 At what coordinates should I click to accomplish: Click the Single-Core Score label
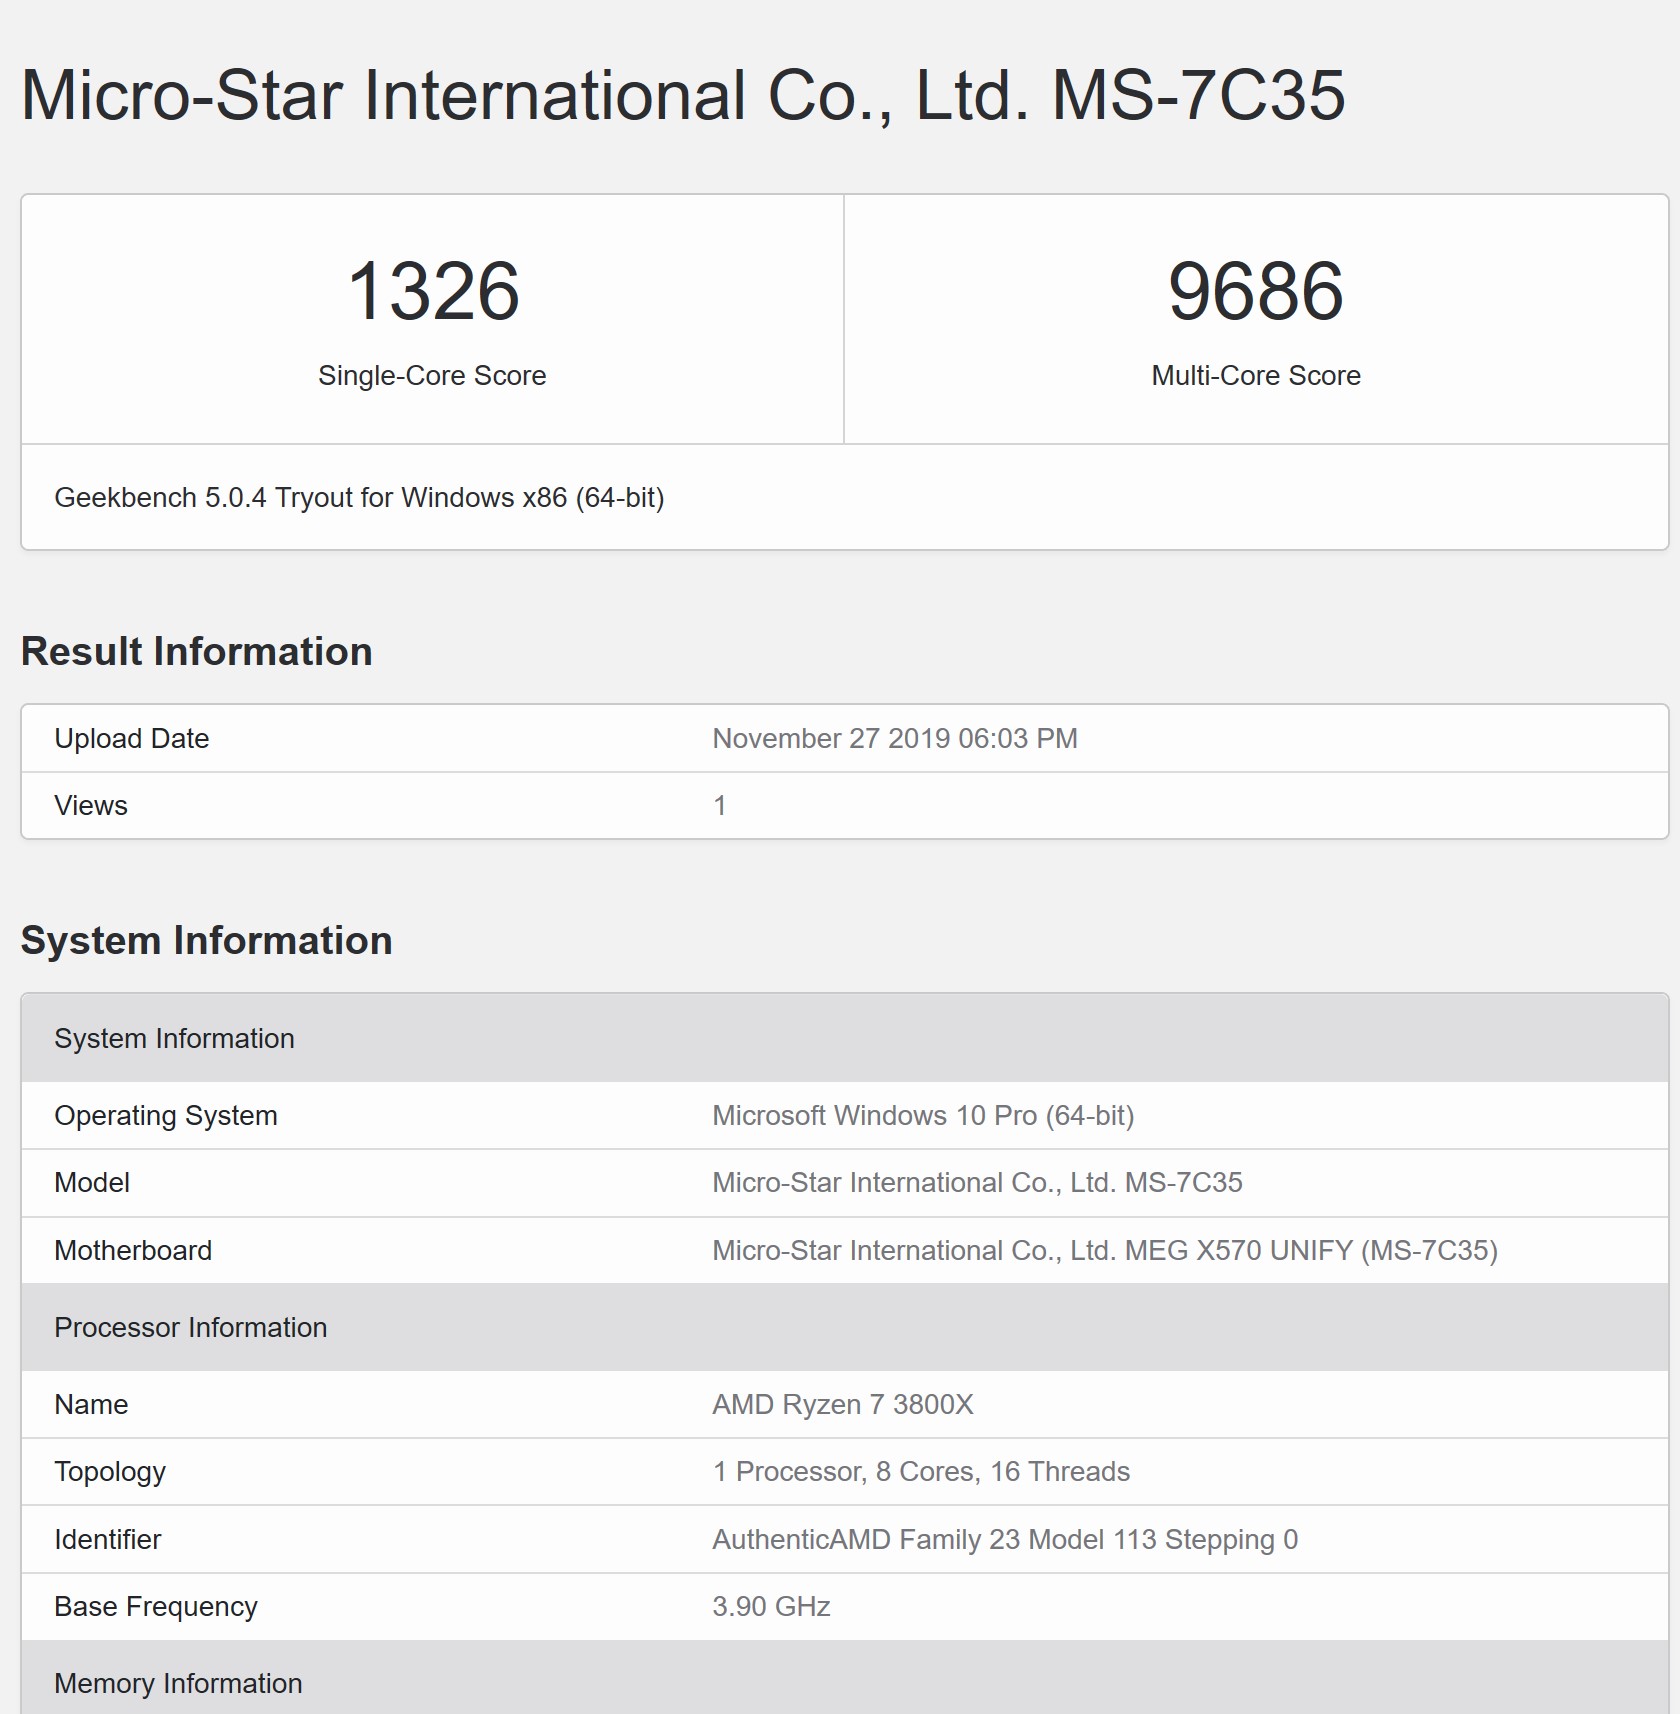tap(432, 376)
